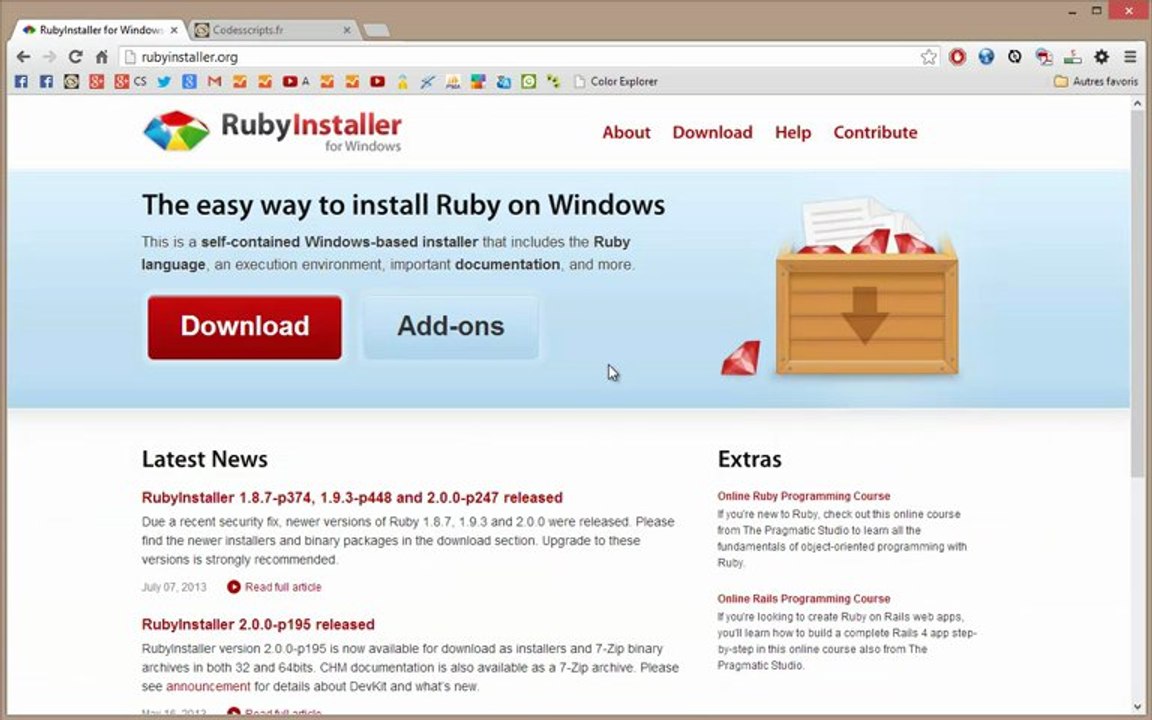Screen dimensions: 1152x720
Task: Open a new tab with the new-tab button
Action: click(376, 30)
